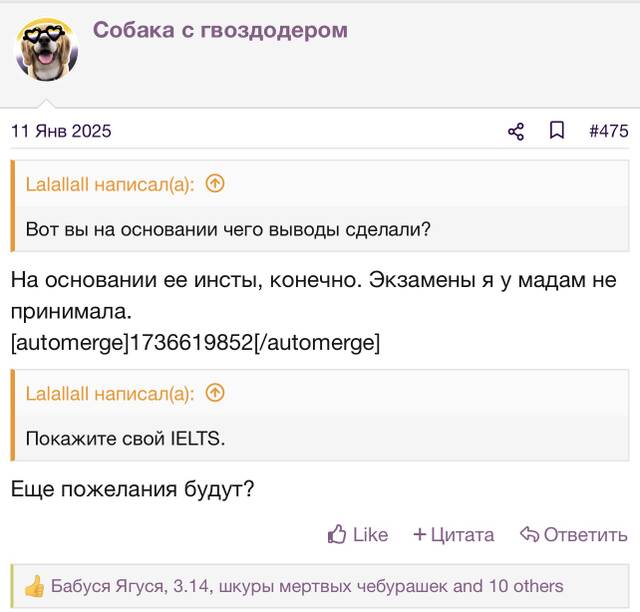Open the Собака с гвоздодером username profile
The width and height of the screenshot is (640, 612).
pos(220,30)
